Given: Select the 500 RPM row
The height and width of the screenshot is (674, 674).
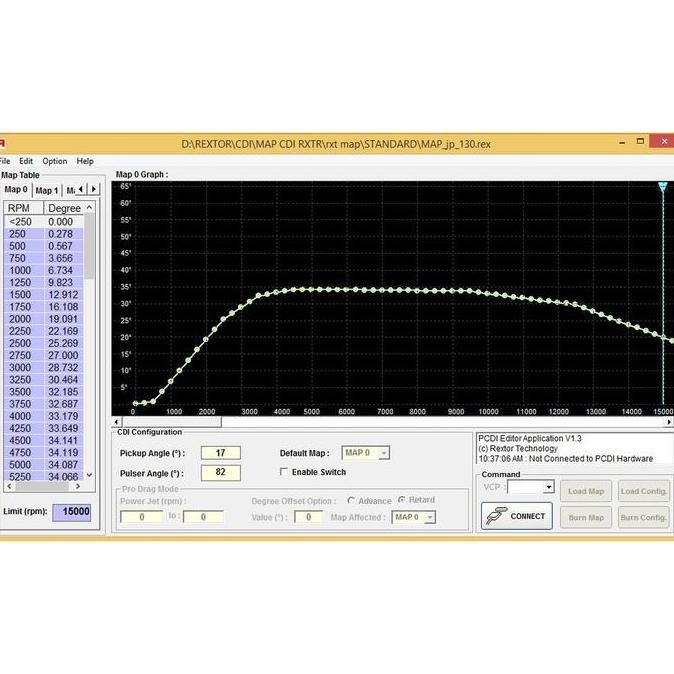Looking at the screenshot, I should (x=44, y=246).
